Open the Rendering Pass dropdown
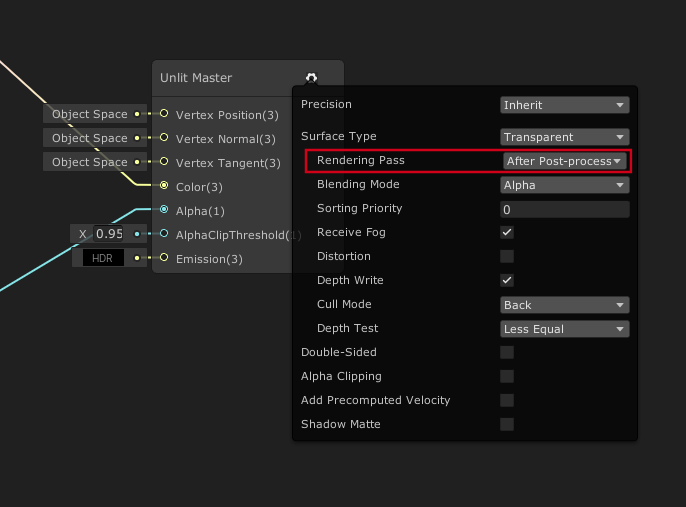Screen dimensions: 686x507 tap(564, 161)
